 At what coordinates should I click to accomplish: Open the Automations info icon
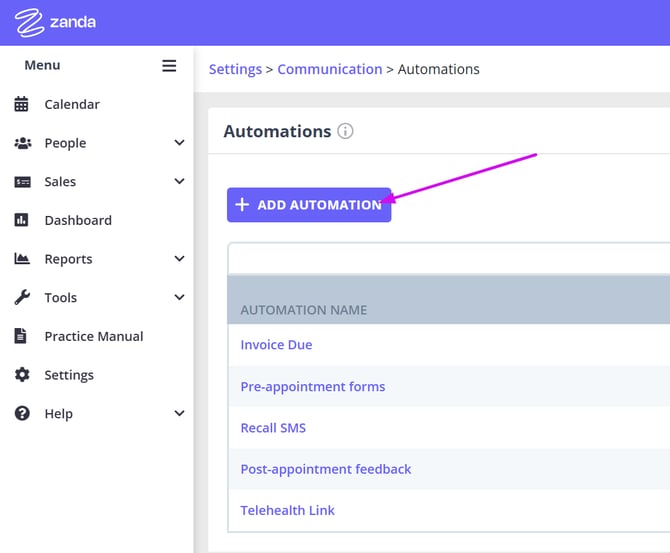pyautogui.click(x=345, y=131)
